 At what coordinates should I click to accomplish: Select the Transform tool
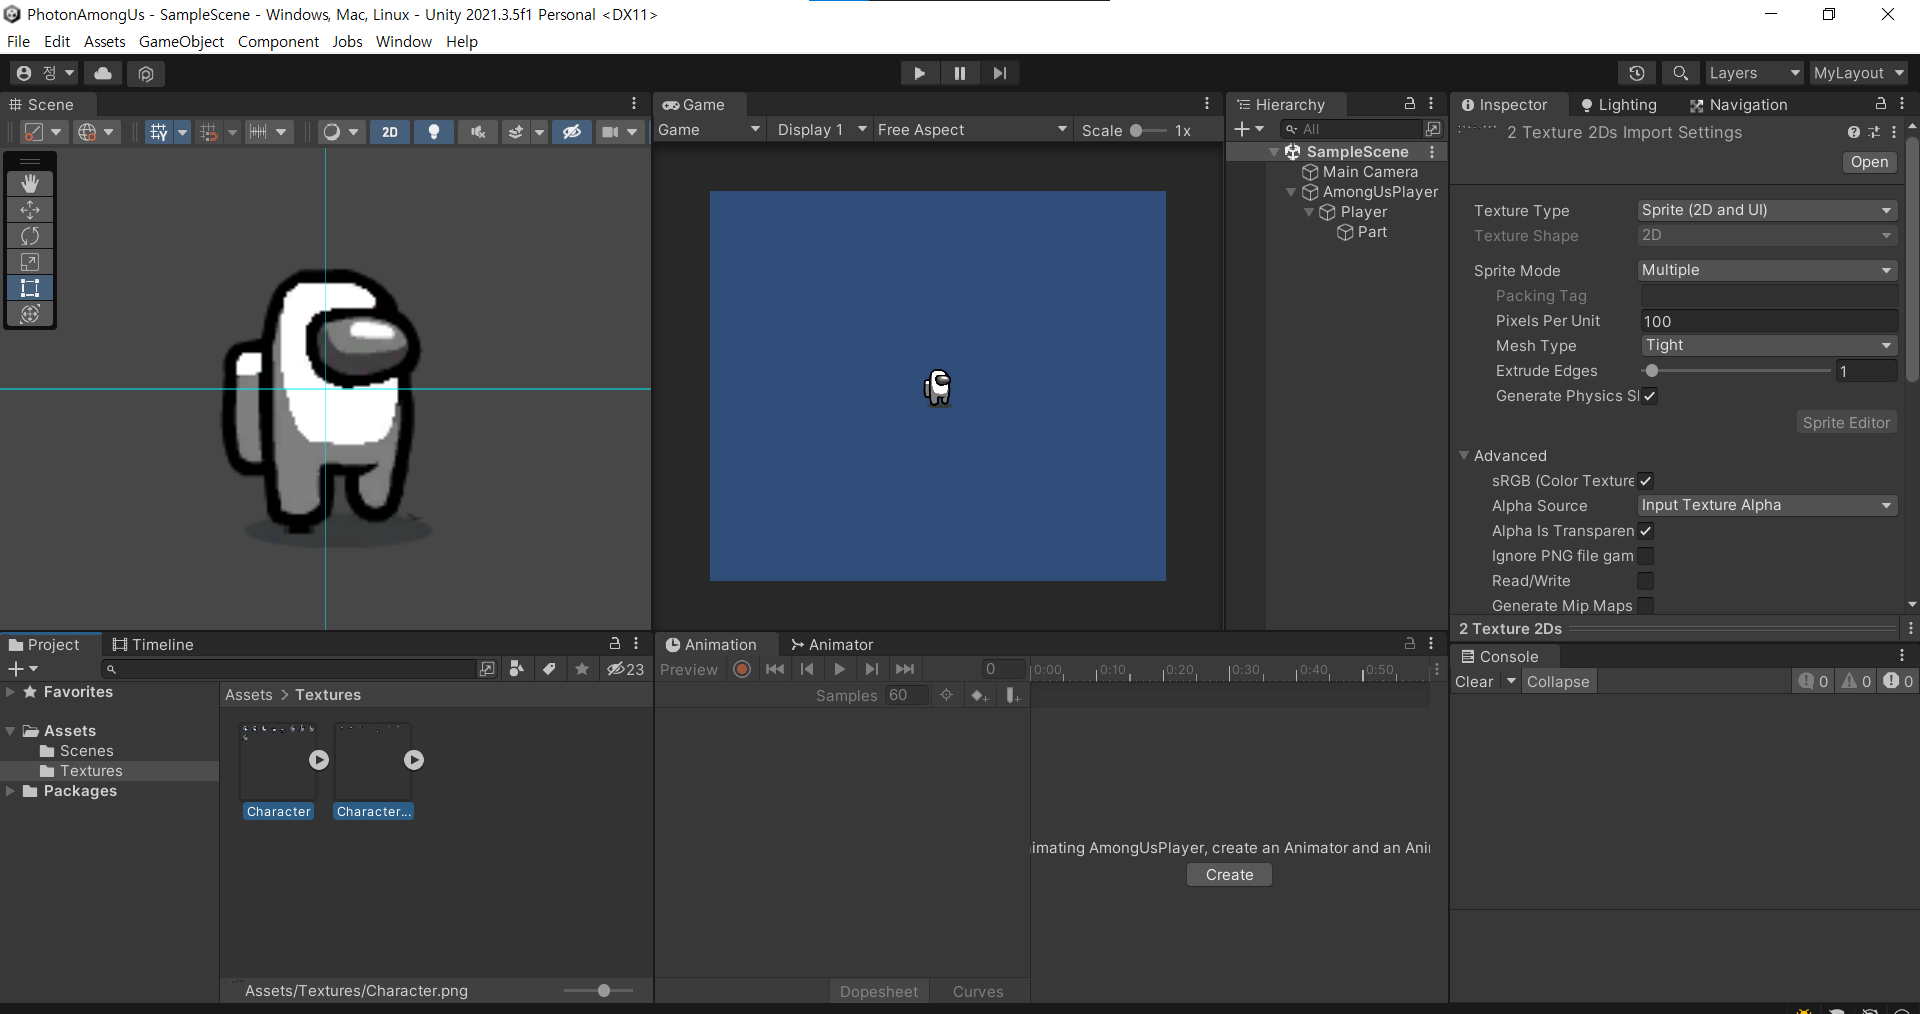30,313
